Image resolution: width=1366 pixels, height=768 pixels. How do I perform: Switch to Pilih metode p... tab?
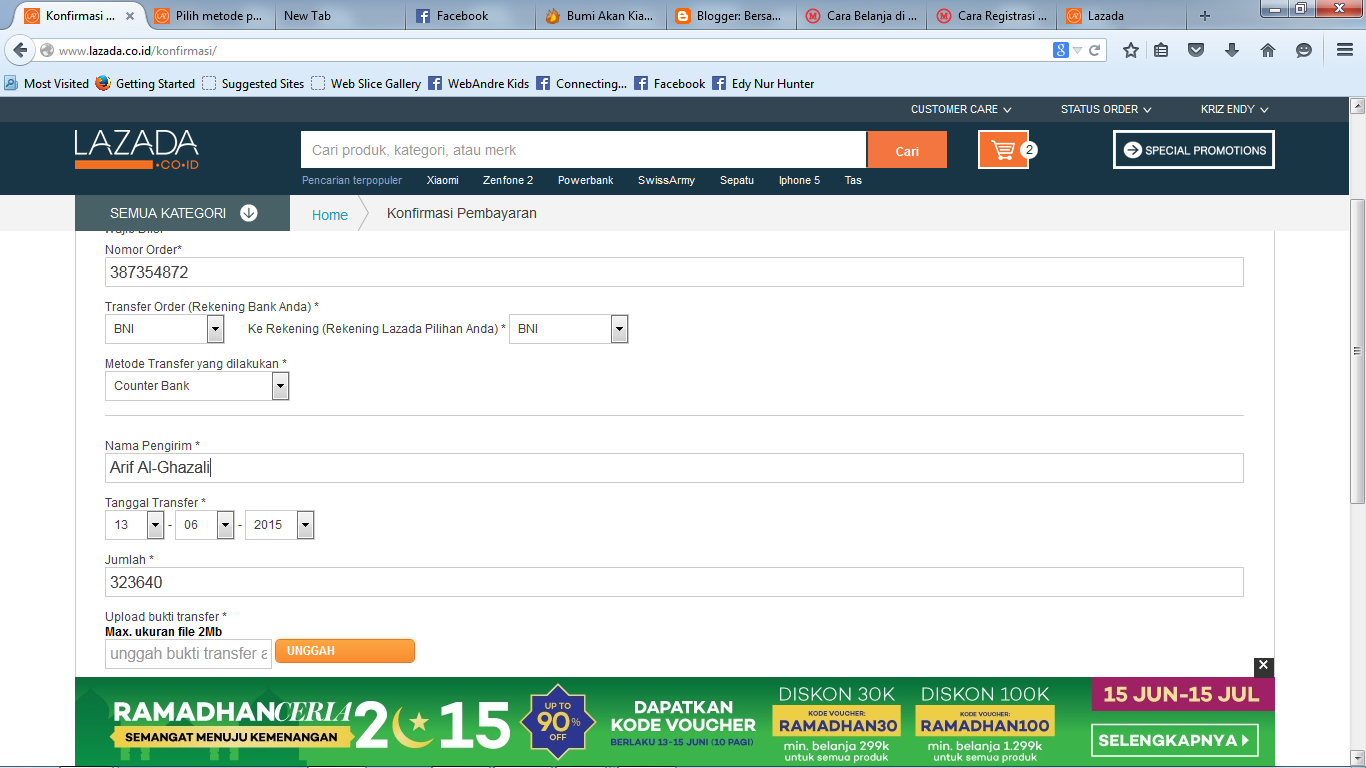coord(210,16)
